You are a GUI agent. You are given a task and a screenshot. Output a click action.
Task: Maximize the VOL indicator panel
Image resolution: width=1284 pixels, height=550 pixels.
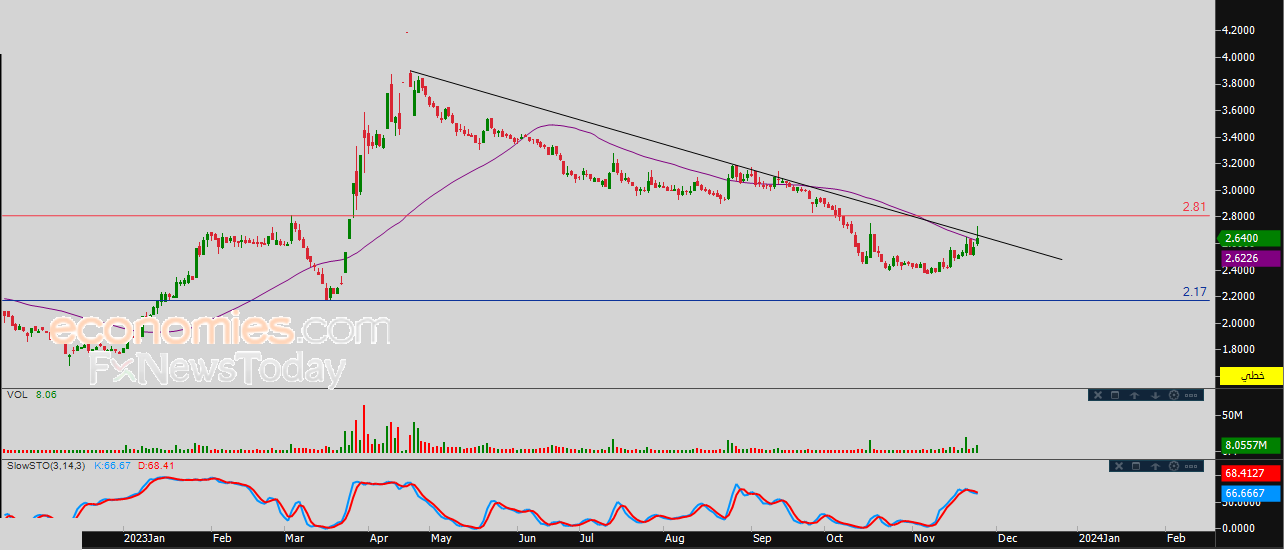click(1115, 395)
